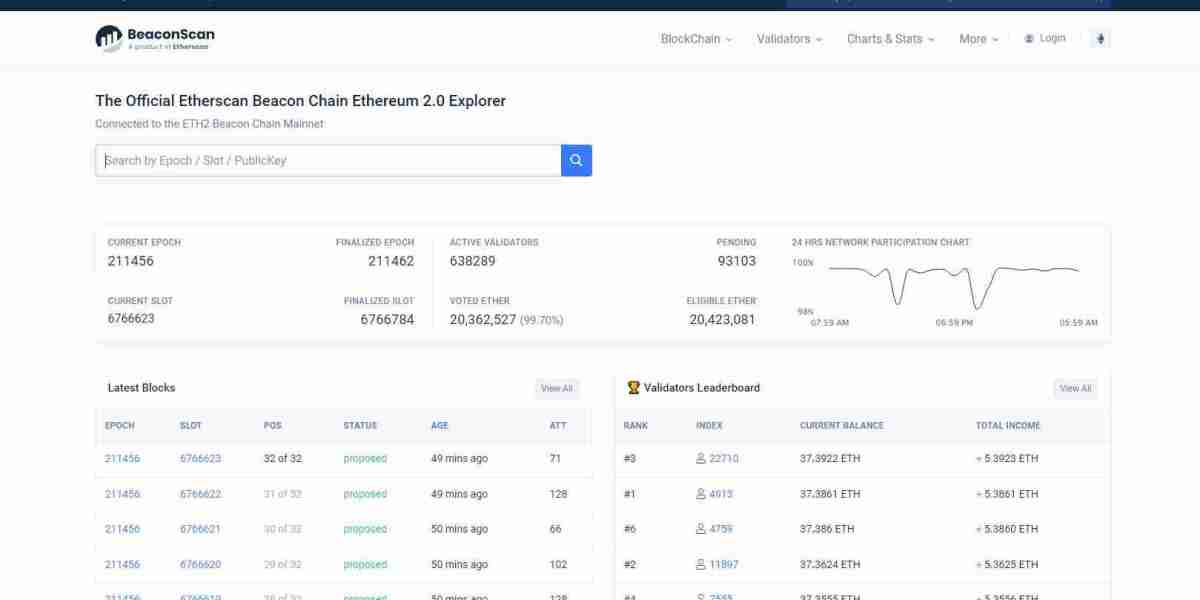1200x600 pixels.
Task: View all Latest Blocks
Action: 556,388
